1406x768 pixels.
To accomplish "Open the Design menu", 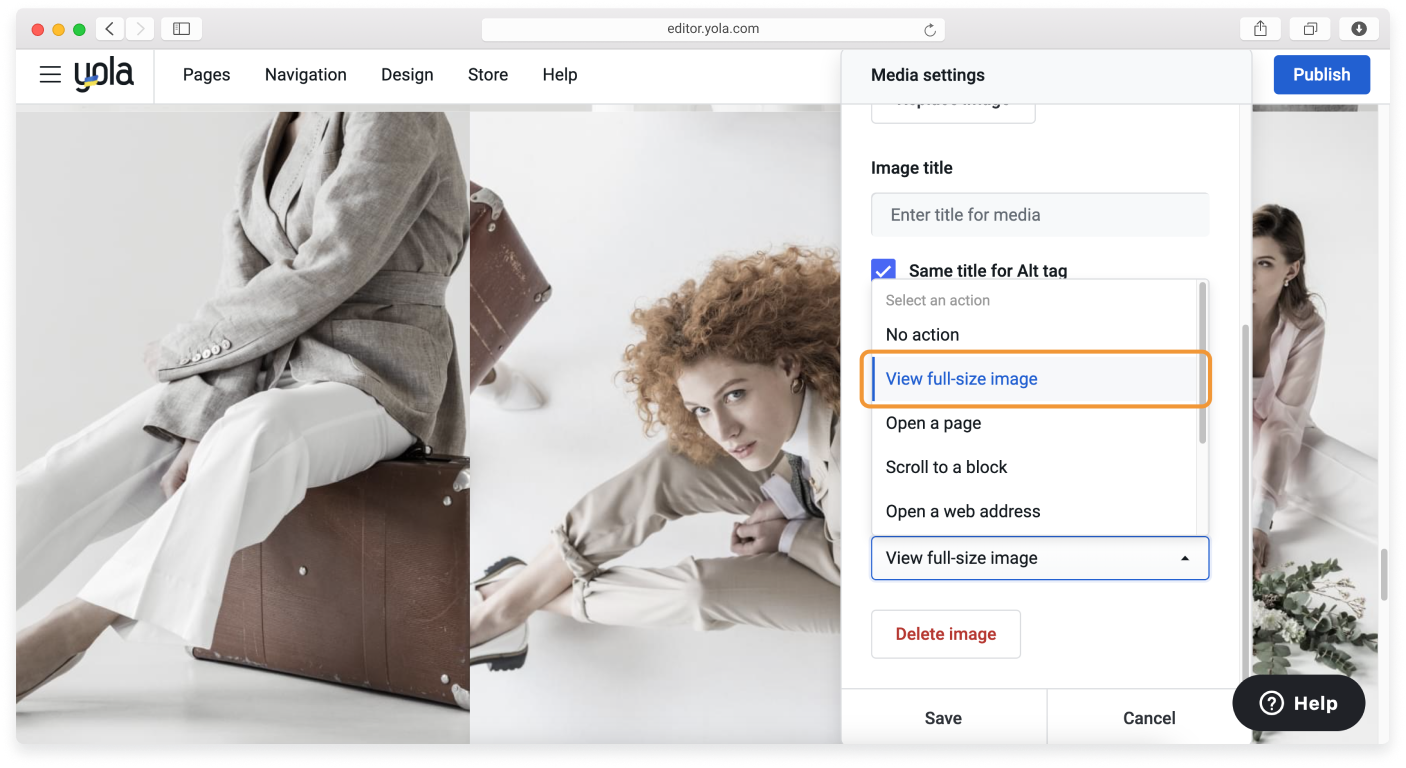I will pos(407,74).
